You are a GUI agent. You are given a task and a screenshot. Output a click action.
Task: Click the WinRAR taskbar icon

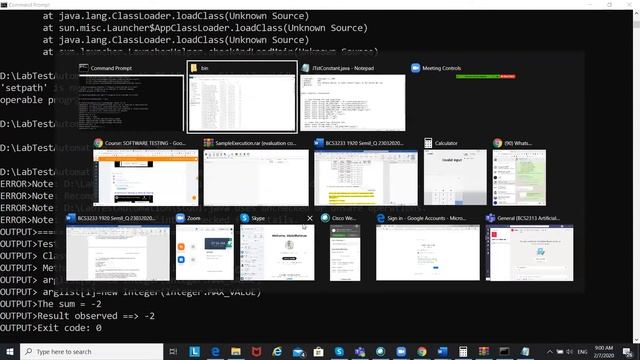coord(484,351)
